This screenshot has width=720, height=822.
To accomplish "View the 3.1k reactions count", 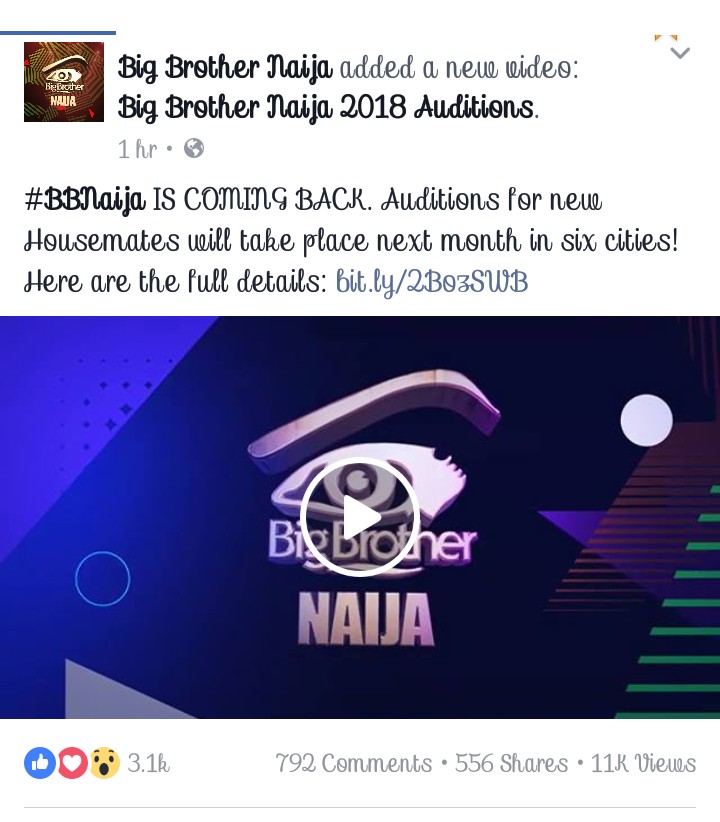I will tap(149, 763).
